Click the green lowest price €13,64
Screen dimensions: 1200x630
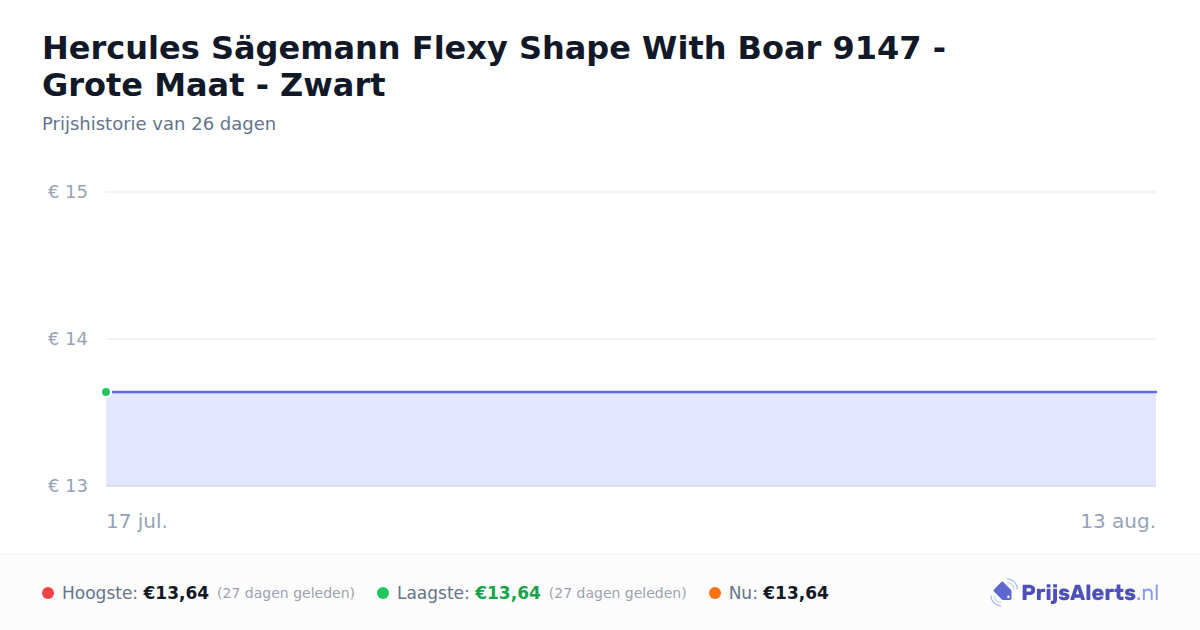coord(508,593)
